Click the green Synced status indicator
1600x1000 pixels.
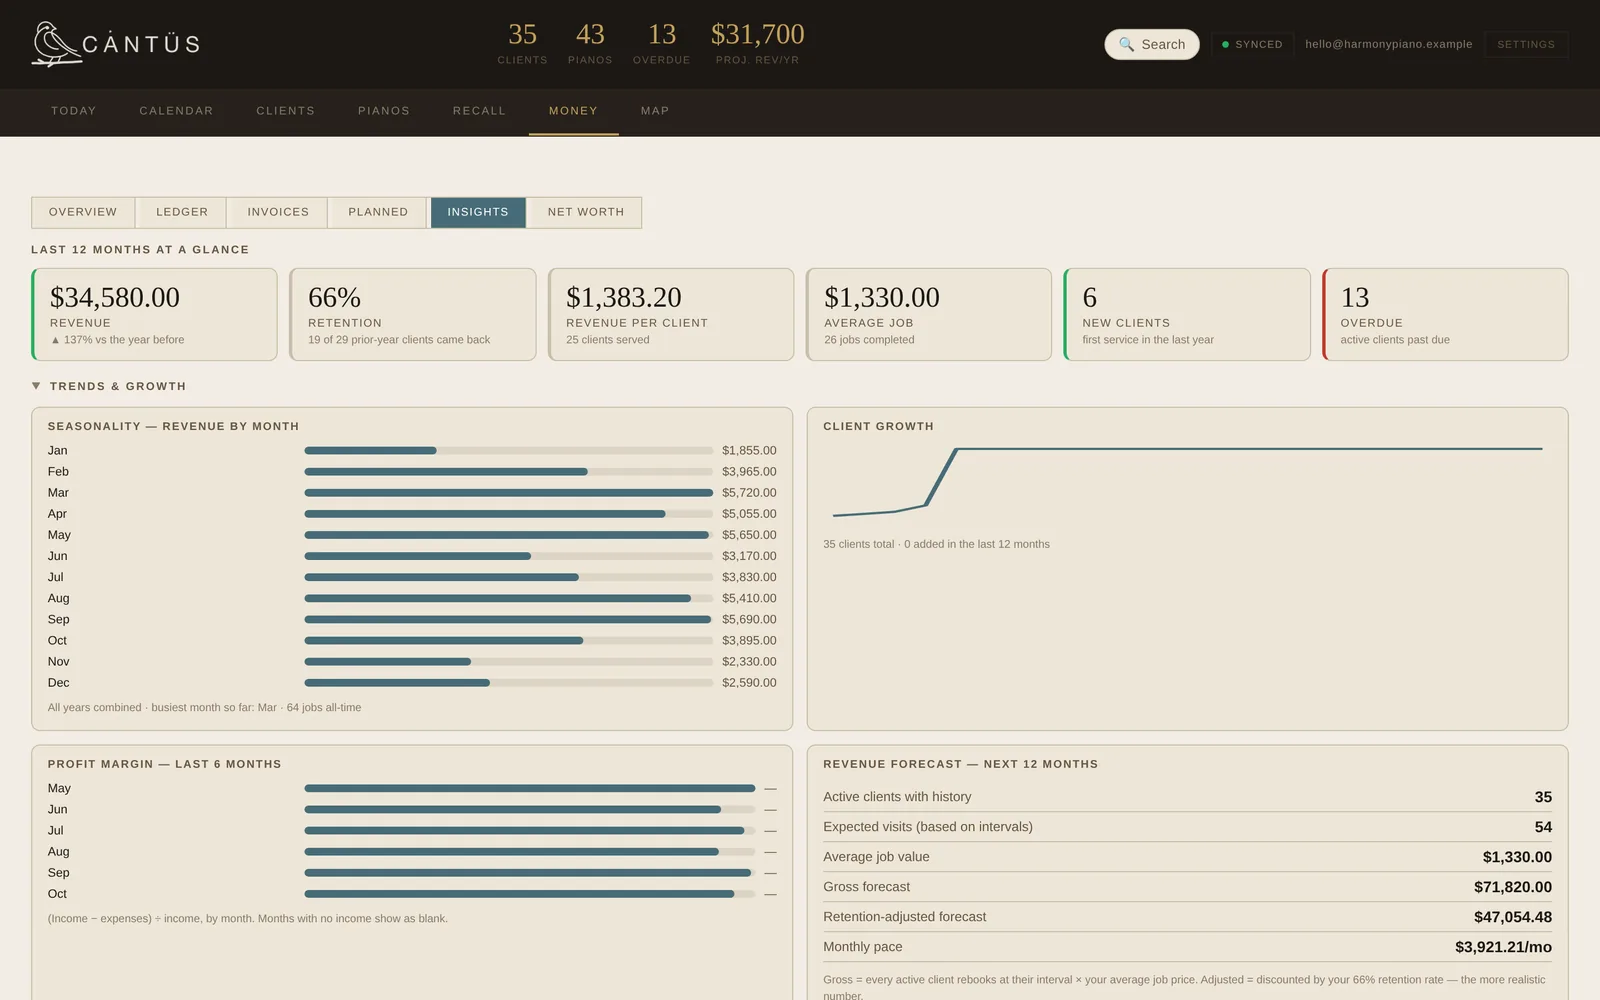(x=1252, y=44)
